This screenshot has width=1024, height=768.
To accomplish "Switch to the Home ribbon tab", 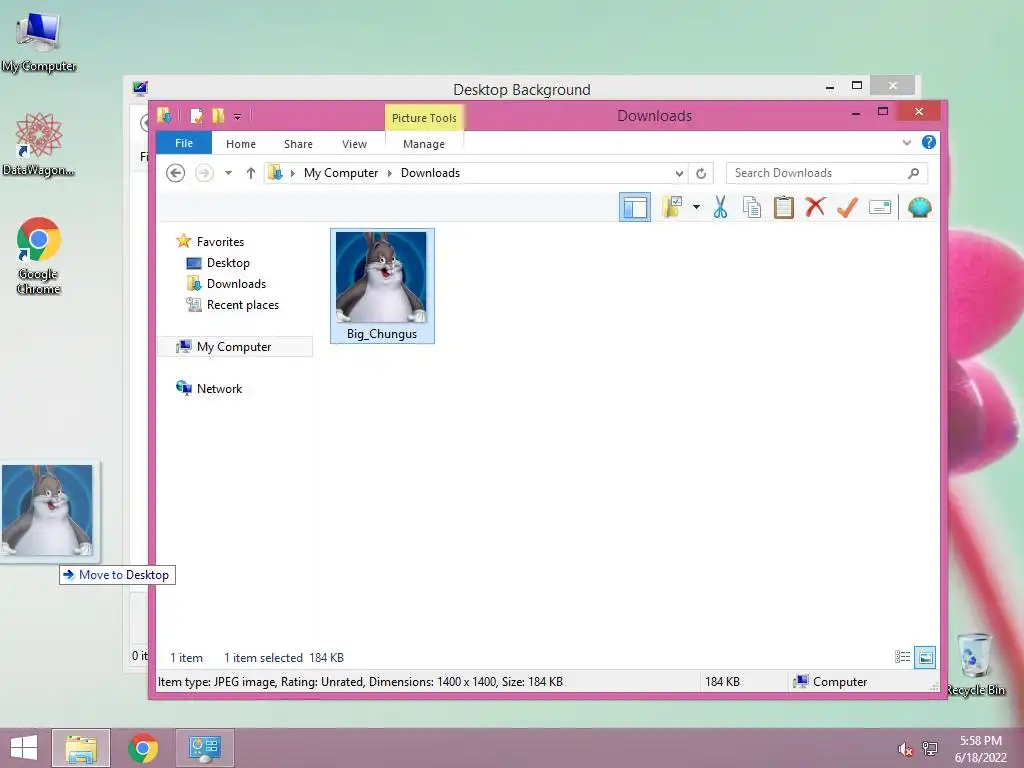I will [241, 144].
